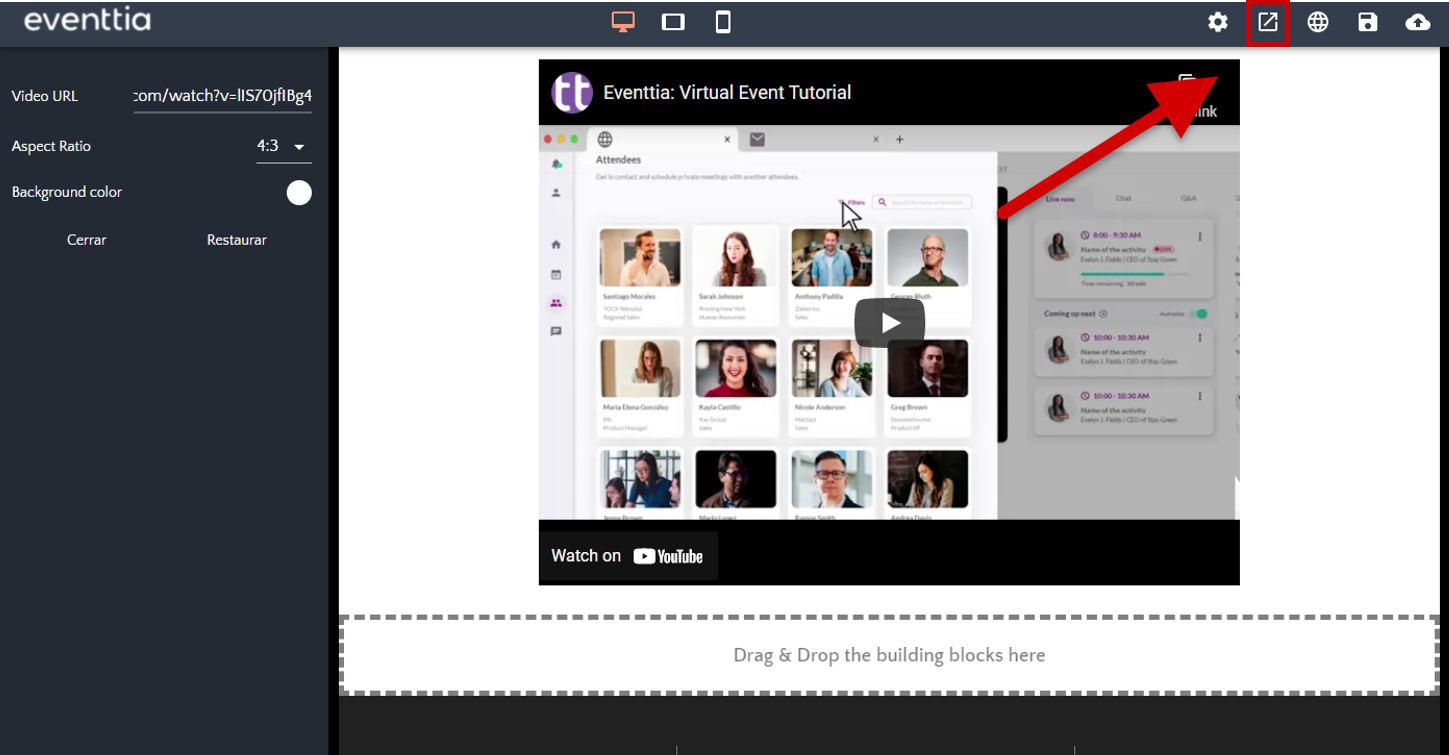Switch to tablet preview mode

(x=673, y=22)
